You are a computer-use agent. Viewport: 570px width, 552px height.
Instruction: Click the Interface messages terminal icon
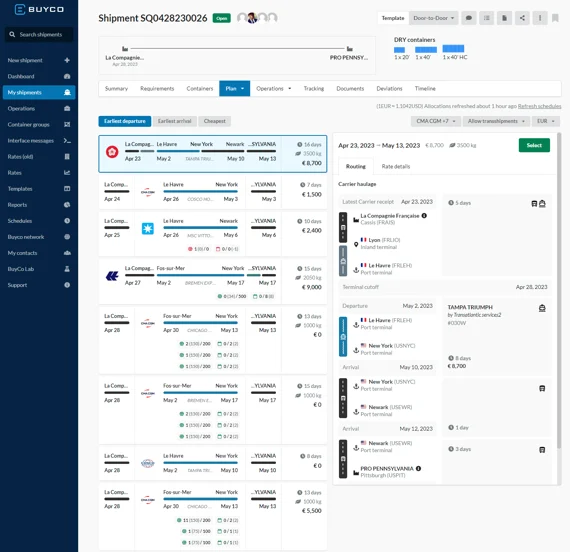pos(67,141)
